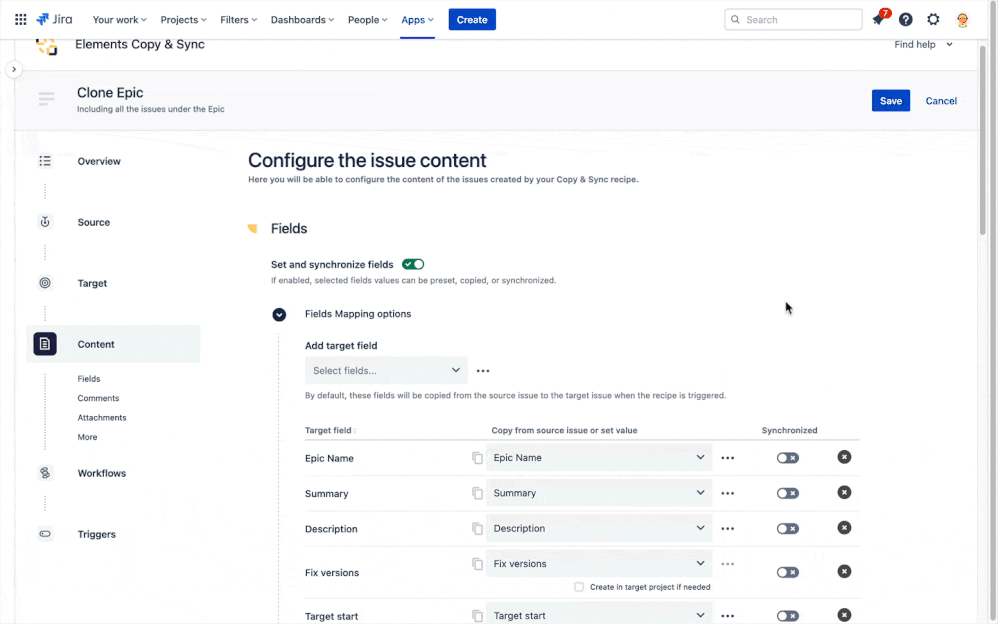The width and height of the screenshot is (998, 624).
Task: Click the copy icon beside Description dropdown
Action: 477,528
